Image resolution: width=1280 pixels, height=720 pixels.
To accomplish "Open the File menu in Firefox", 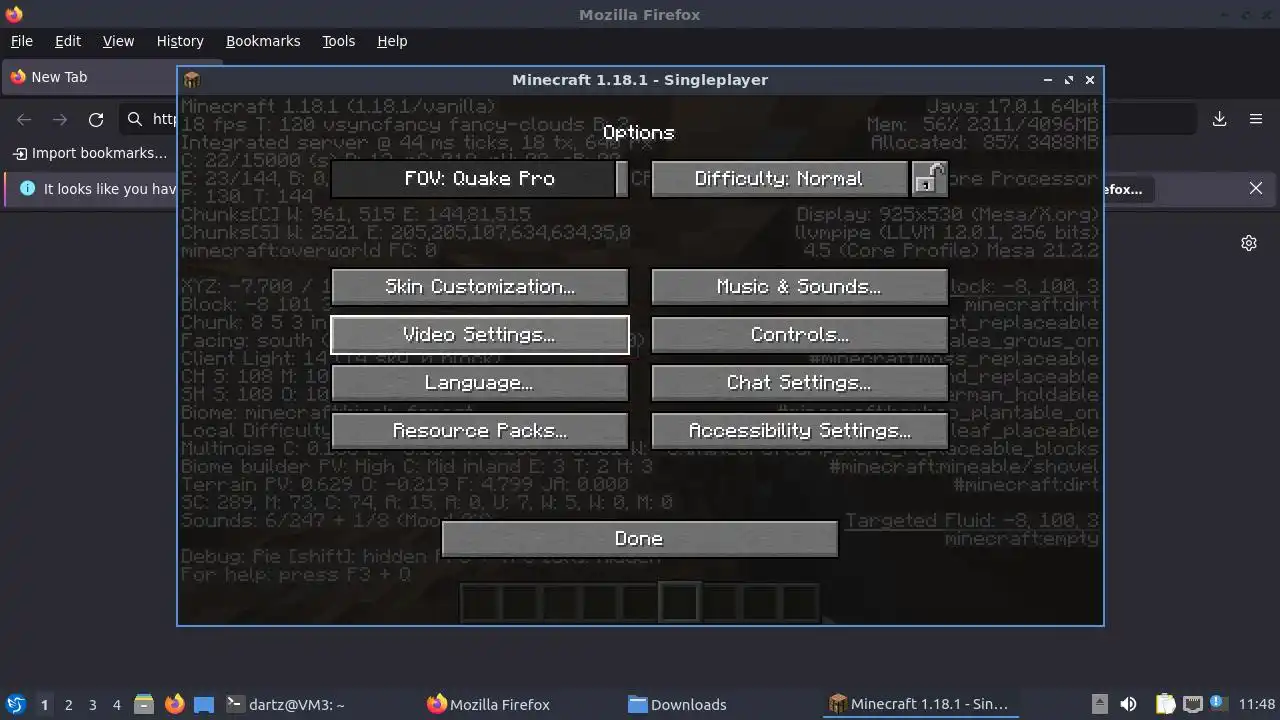I will click(21, 41).
